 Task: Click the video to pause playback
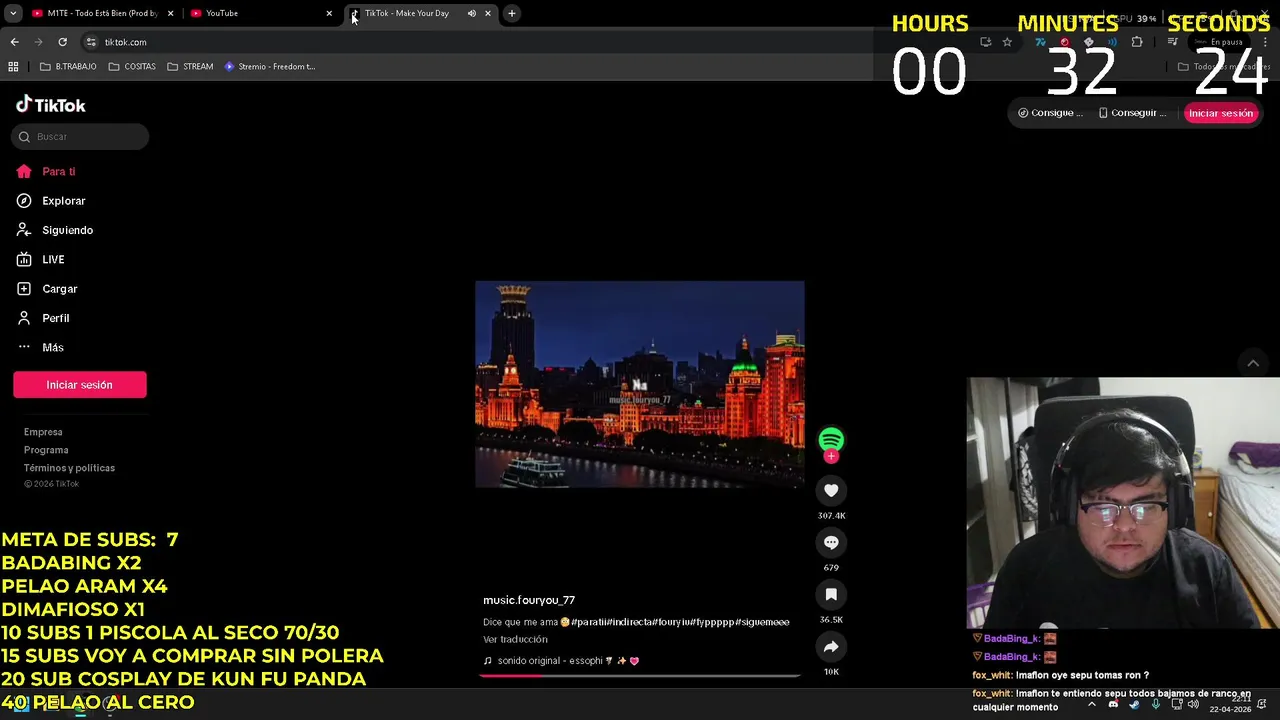640,384
